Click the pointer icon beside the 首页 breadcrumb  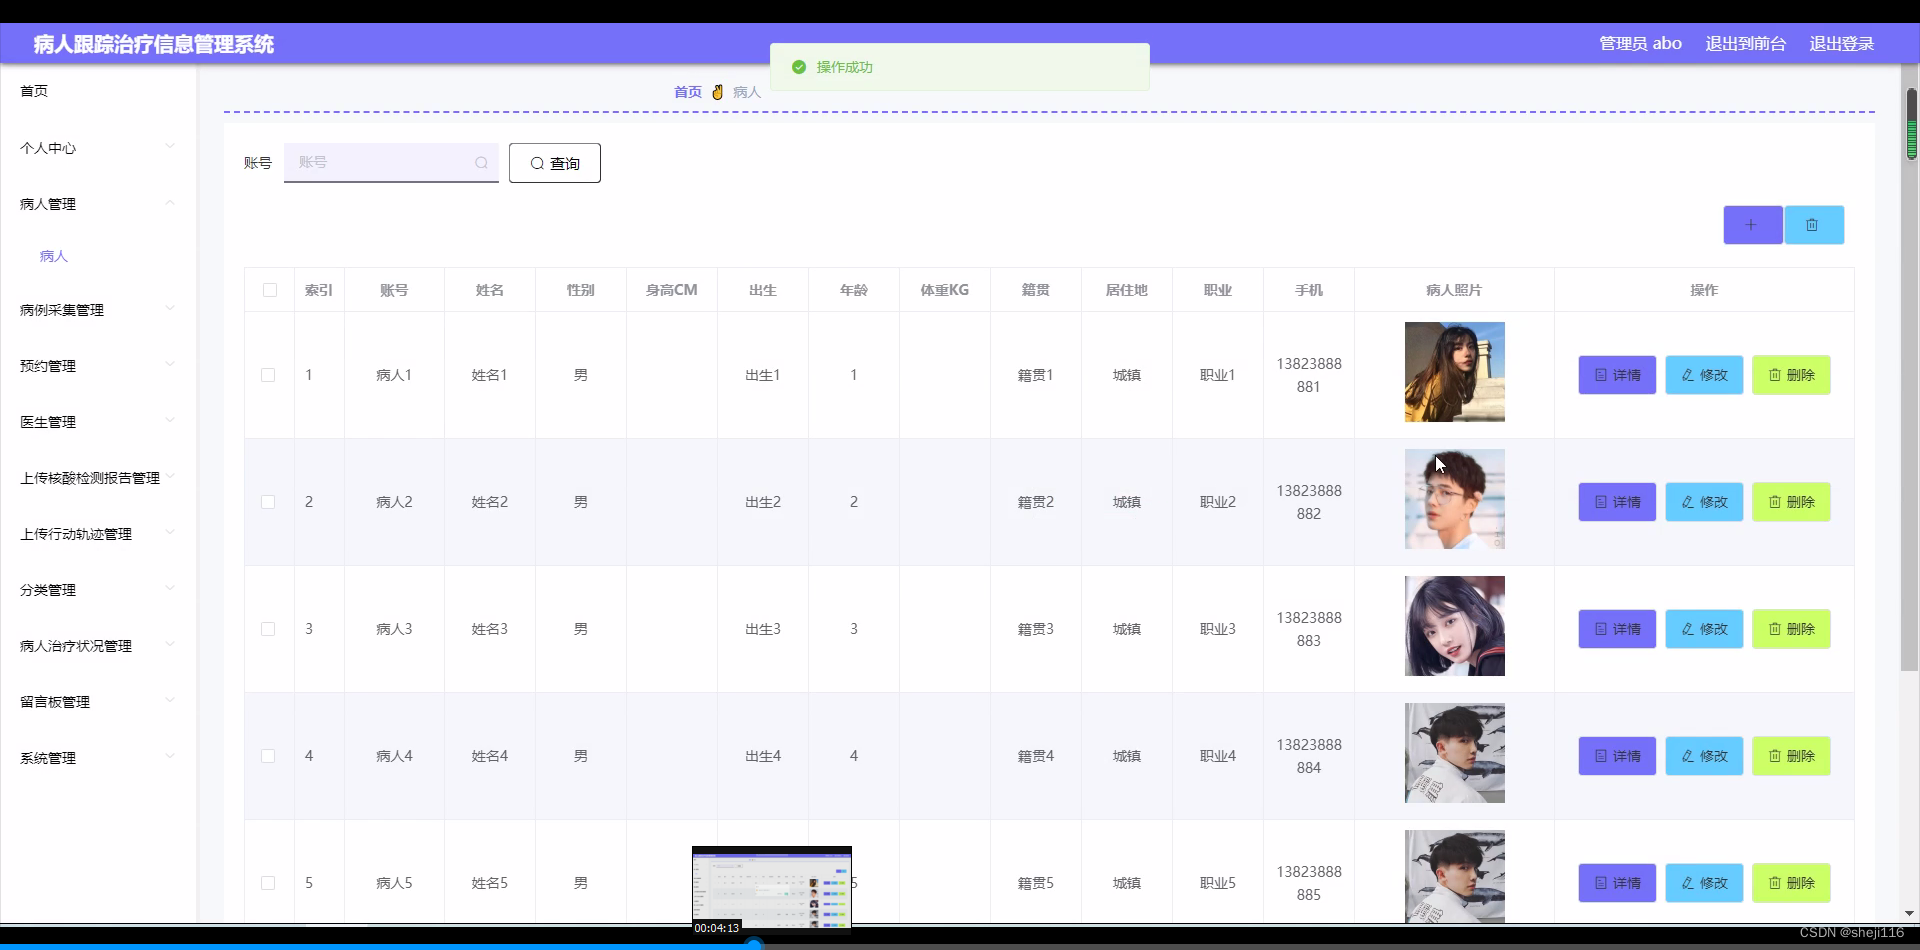(x=717, y=91)
